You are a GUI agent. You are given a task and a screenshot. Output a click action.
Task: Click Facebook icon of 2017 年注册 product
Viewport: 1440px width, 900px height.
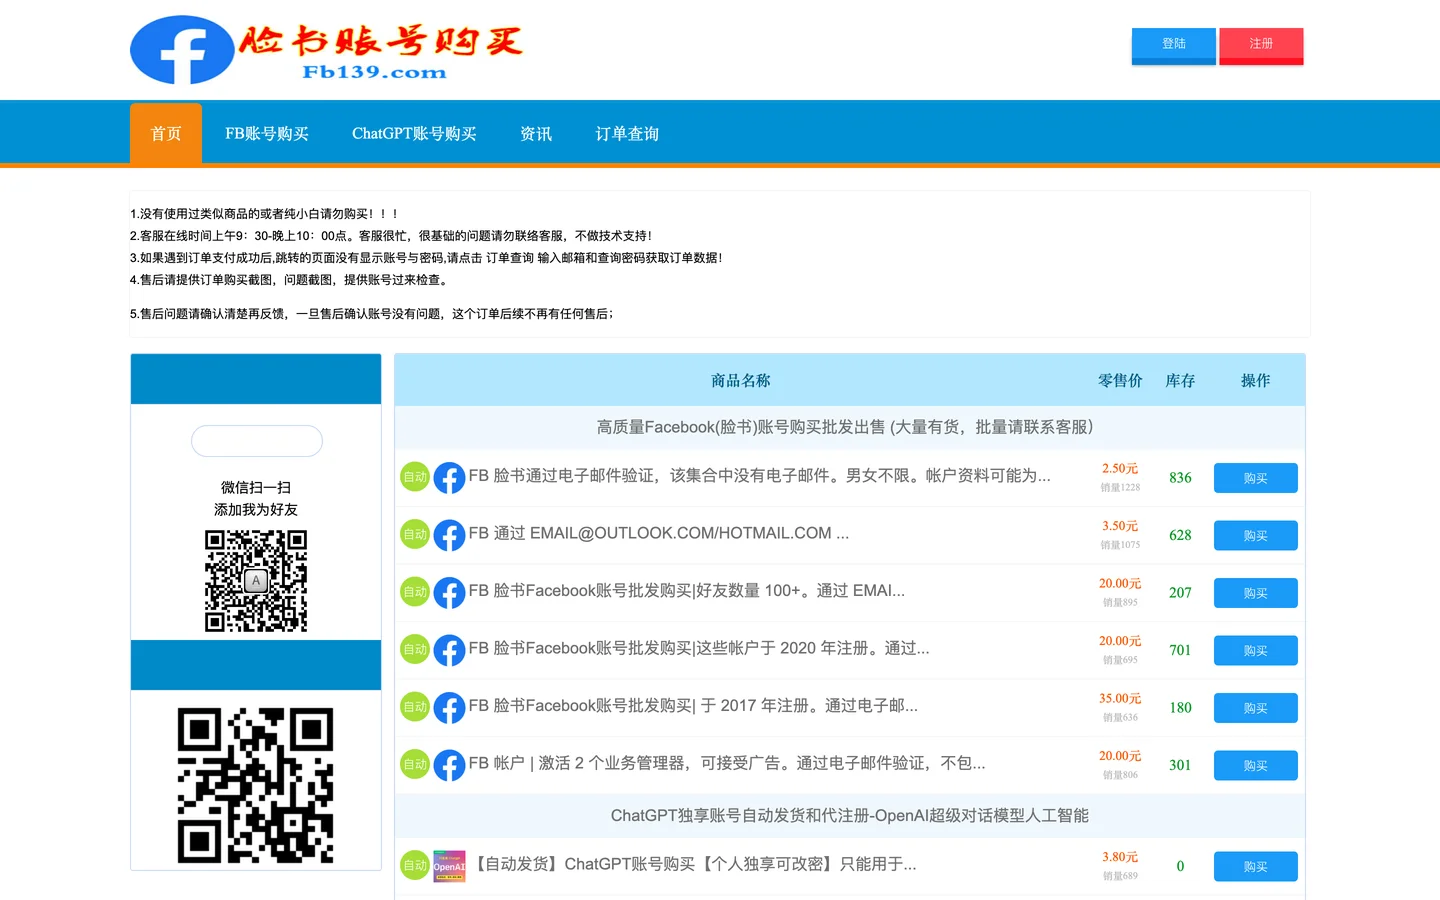click(449, 707)
